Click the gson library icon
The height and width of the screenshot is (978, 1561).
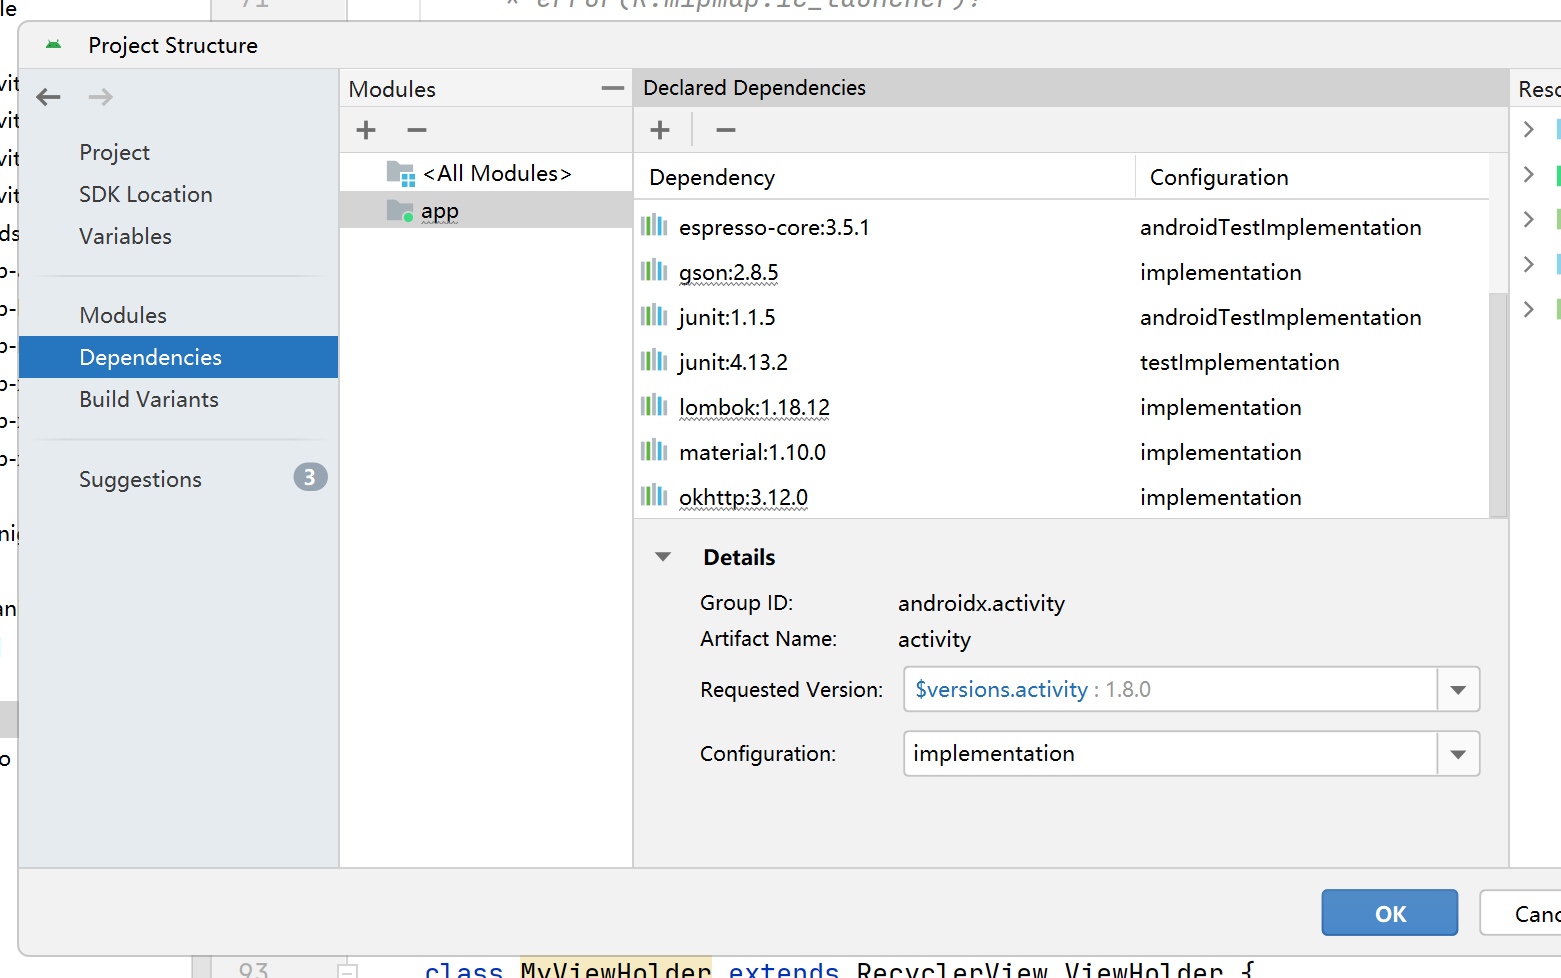click(654, 270)
